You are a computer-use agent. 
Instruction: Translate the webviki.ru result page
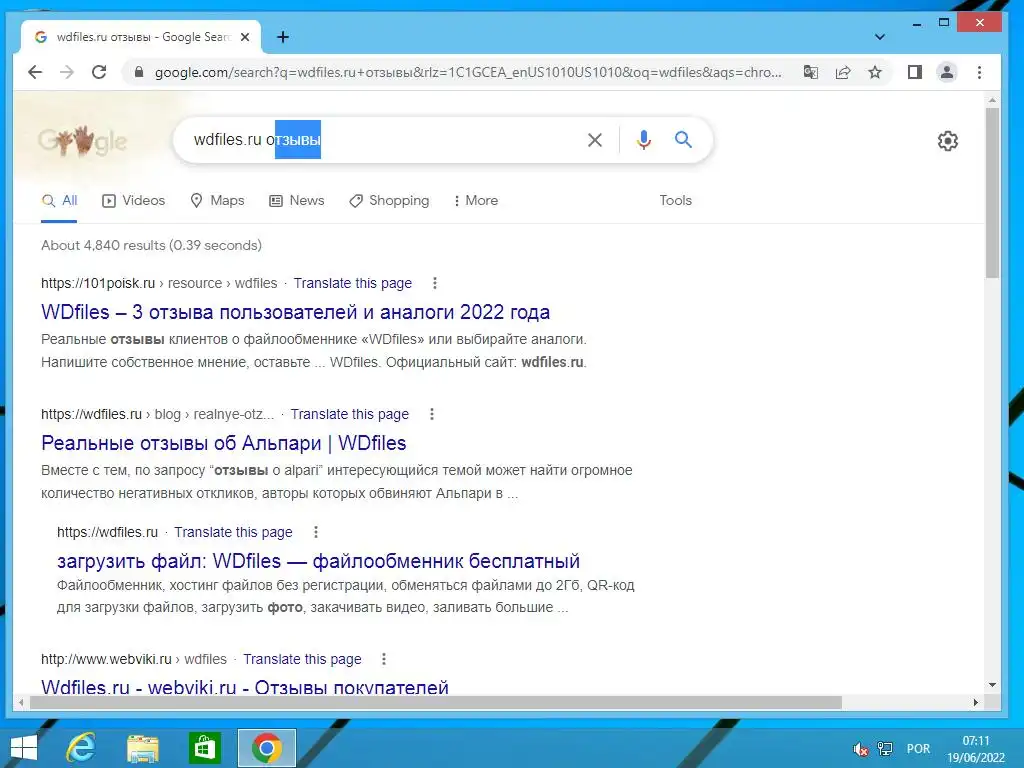coord(302,660)
